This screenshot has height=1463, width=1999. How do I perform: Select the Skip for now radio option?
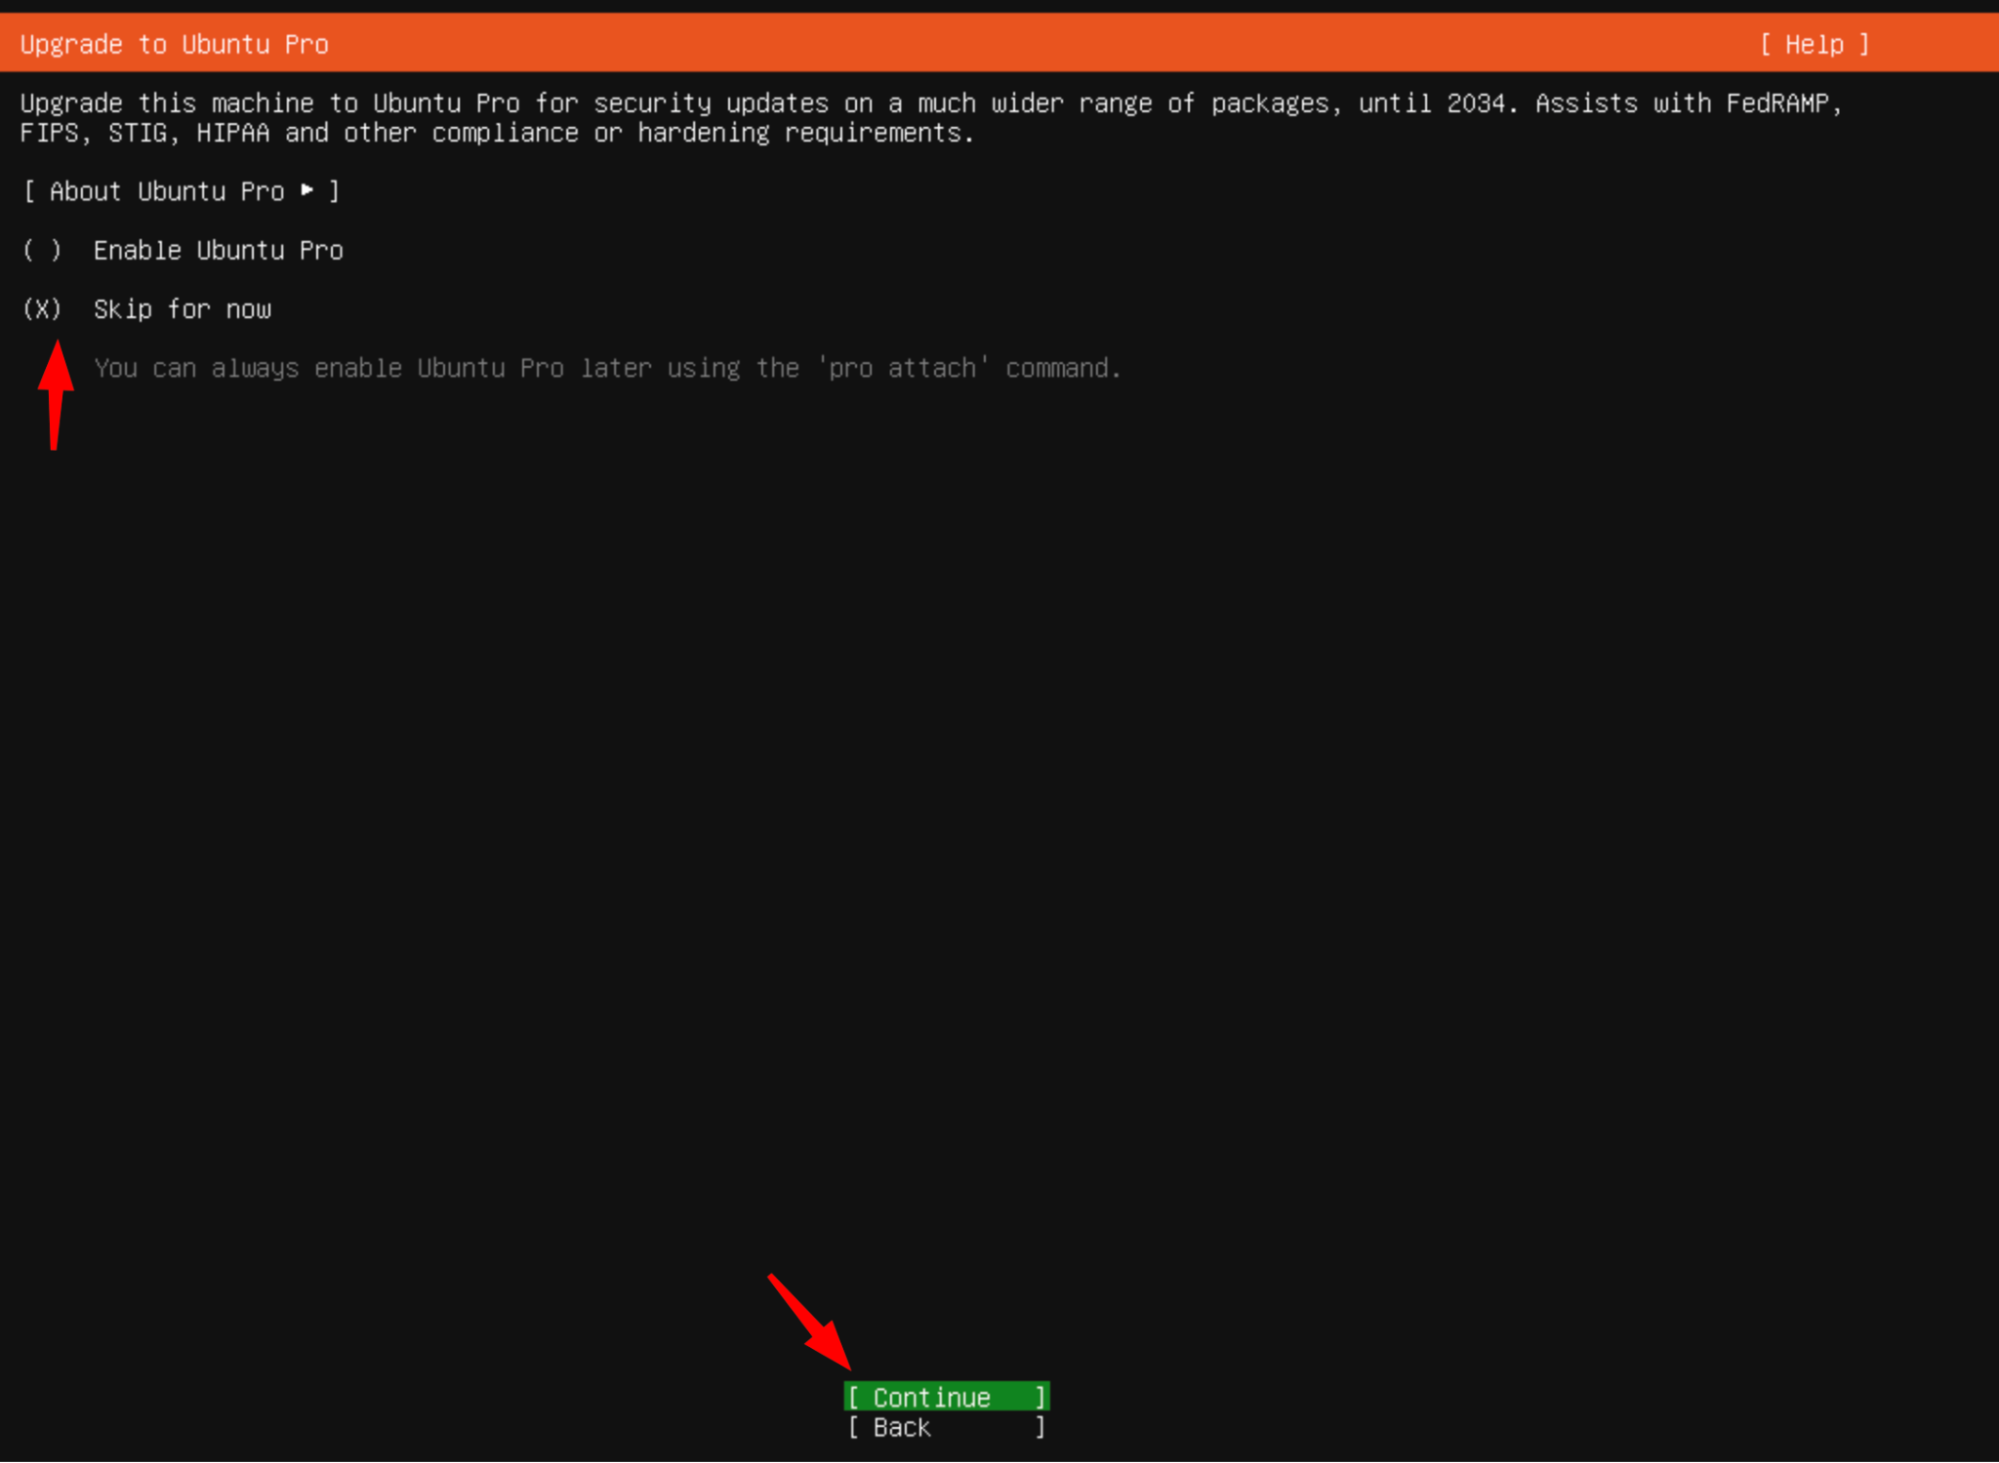click(x=147, y=309)
